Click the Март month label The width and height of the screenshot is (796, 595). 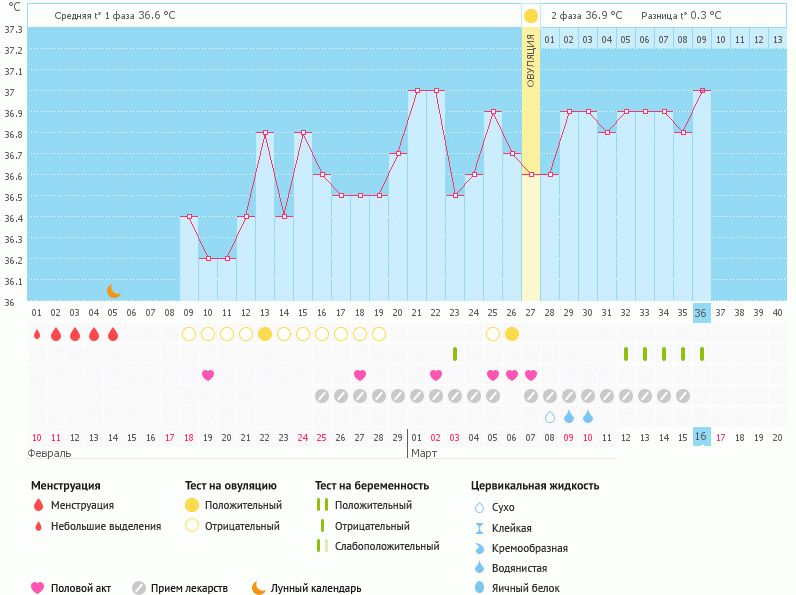point(424,453)
